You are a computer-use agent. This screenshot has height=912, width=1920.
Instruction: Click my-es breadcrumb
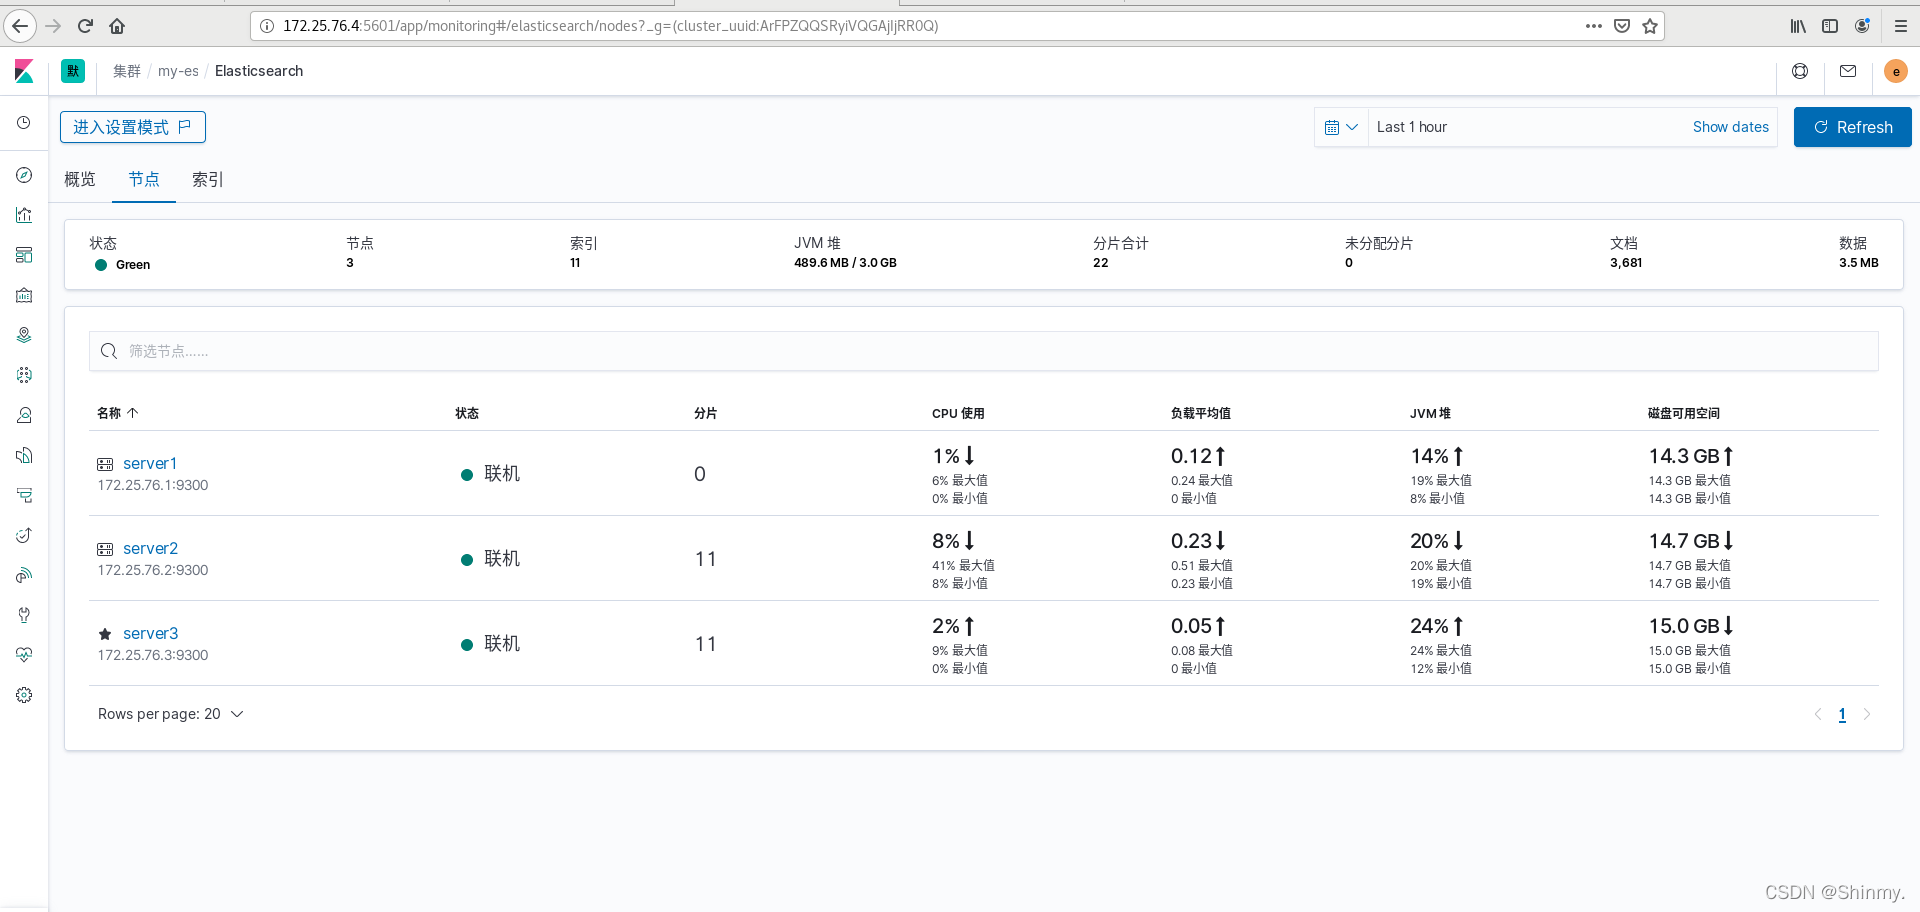178,71
